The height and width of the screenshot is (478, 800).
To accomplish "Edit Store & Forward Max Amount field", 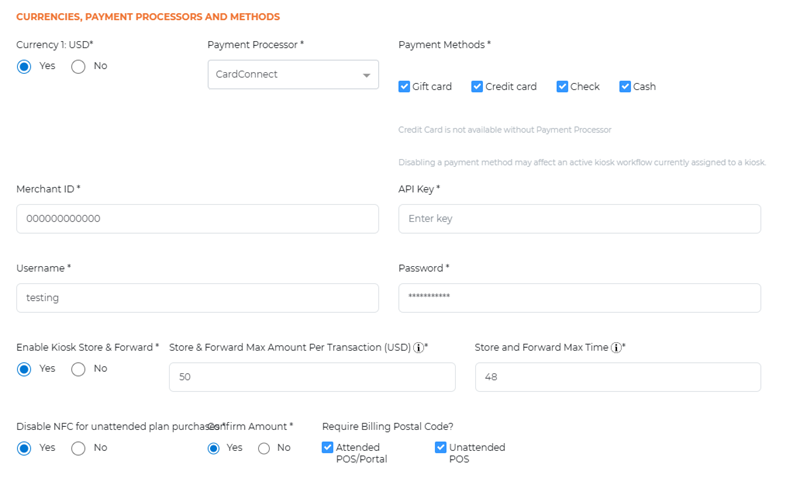I will click(312, 377).
